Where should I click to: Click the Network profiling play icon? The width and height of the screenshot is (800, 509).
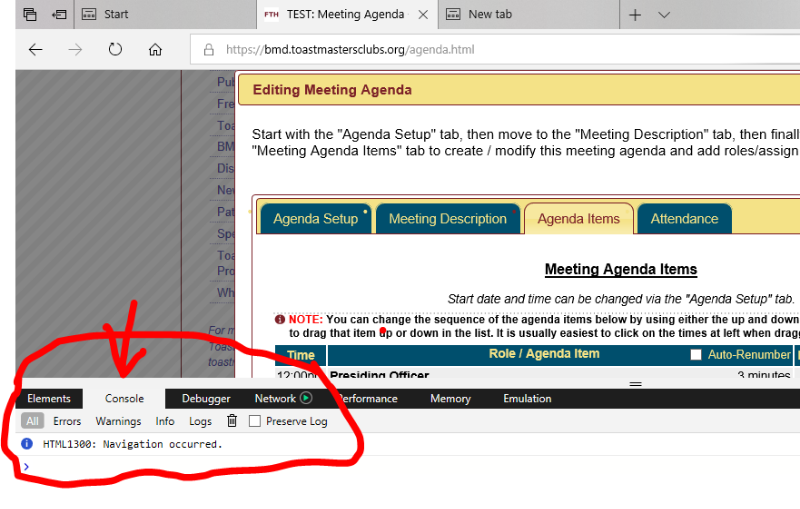pyautogui.click(x=306, y=398)
